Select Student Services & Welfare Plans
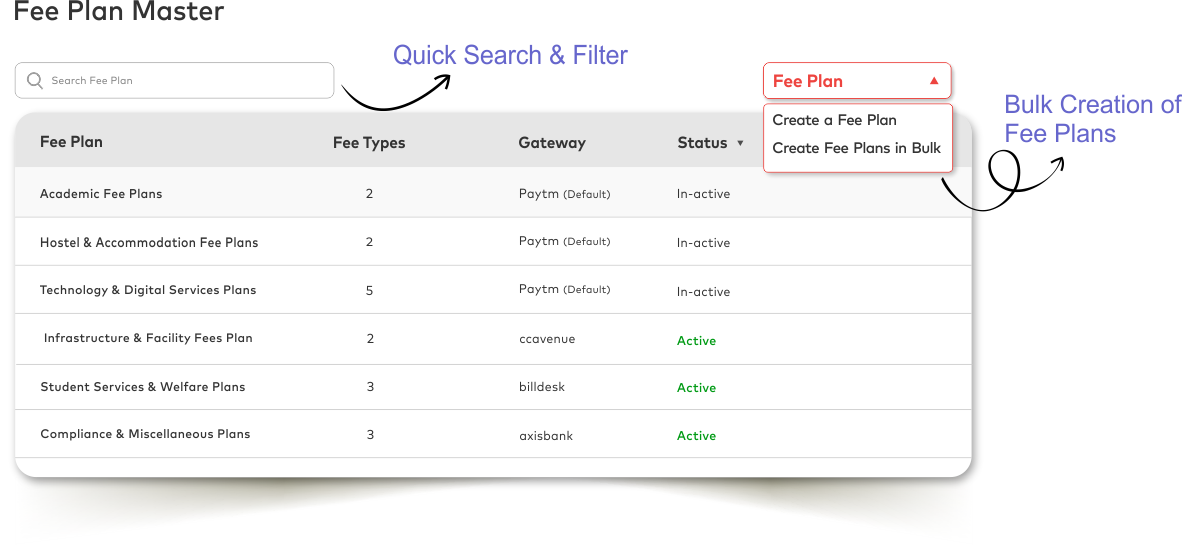Screen dimensions: 1182x545 pyautogui.click(x=143, y=387)
